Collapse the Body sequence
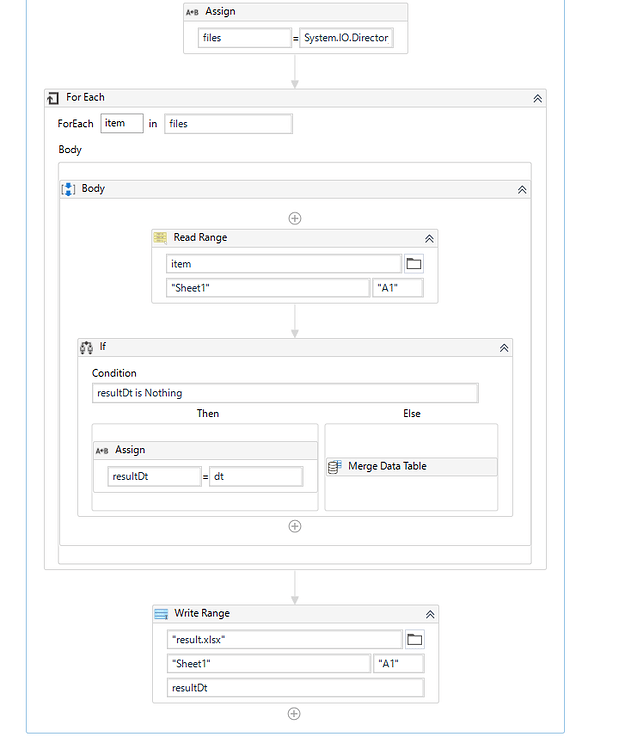 pos(522,190)
